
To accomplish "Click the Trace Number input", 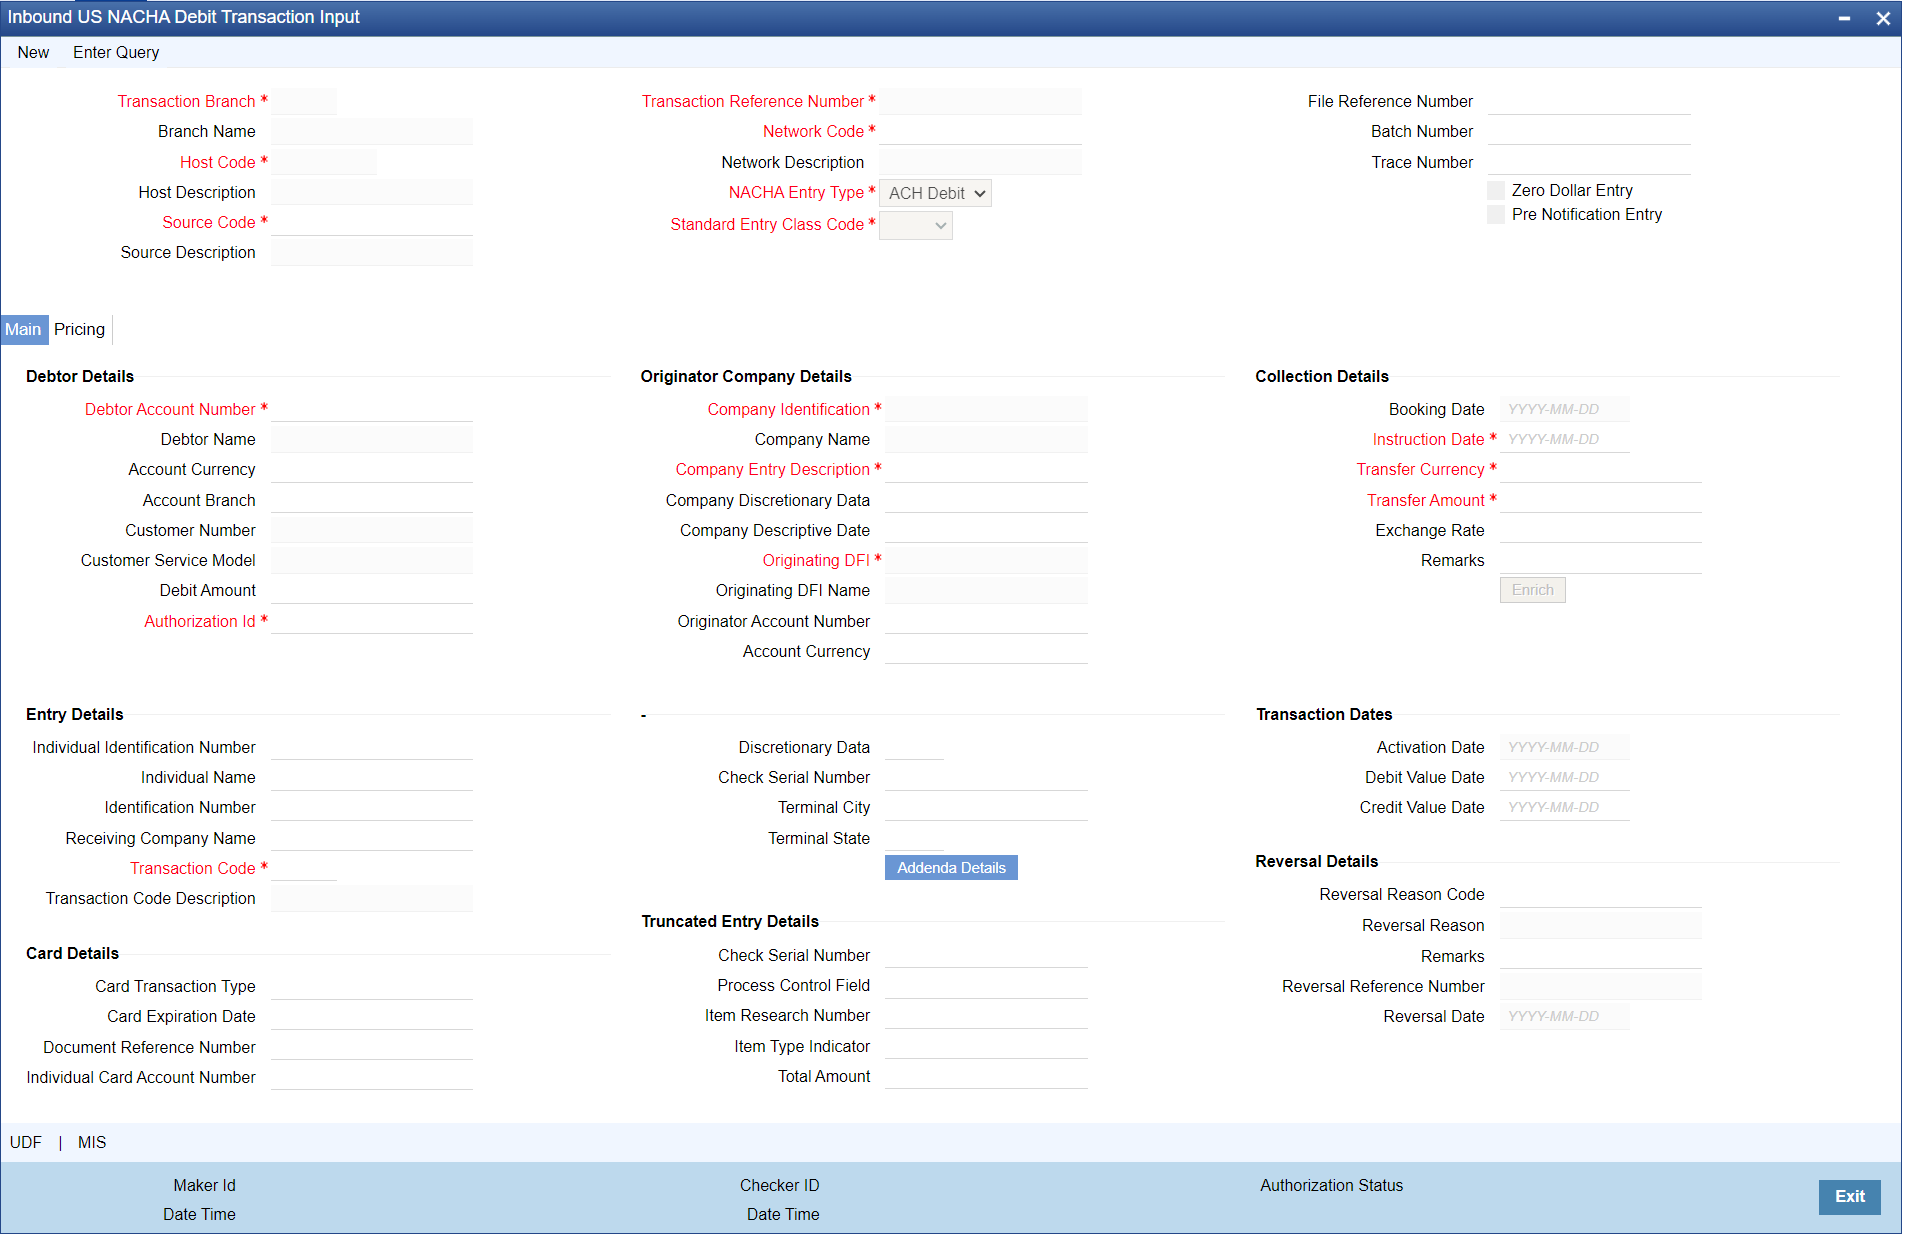I will click(x=1588, y=162).
